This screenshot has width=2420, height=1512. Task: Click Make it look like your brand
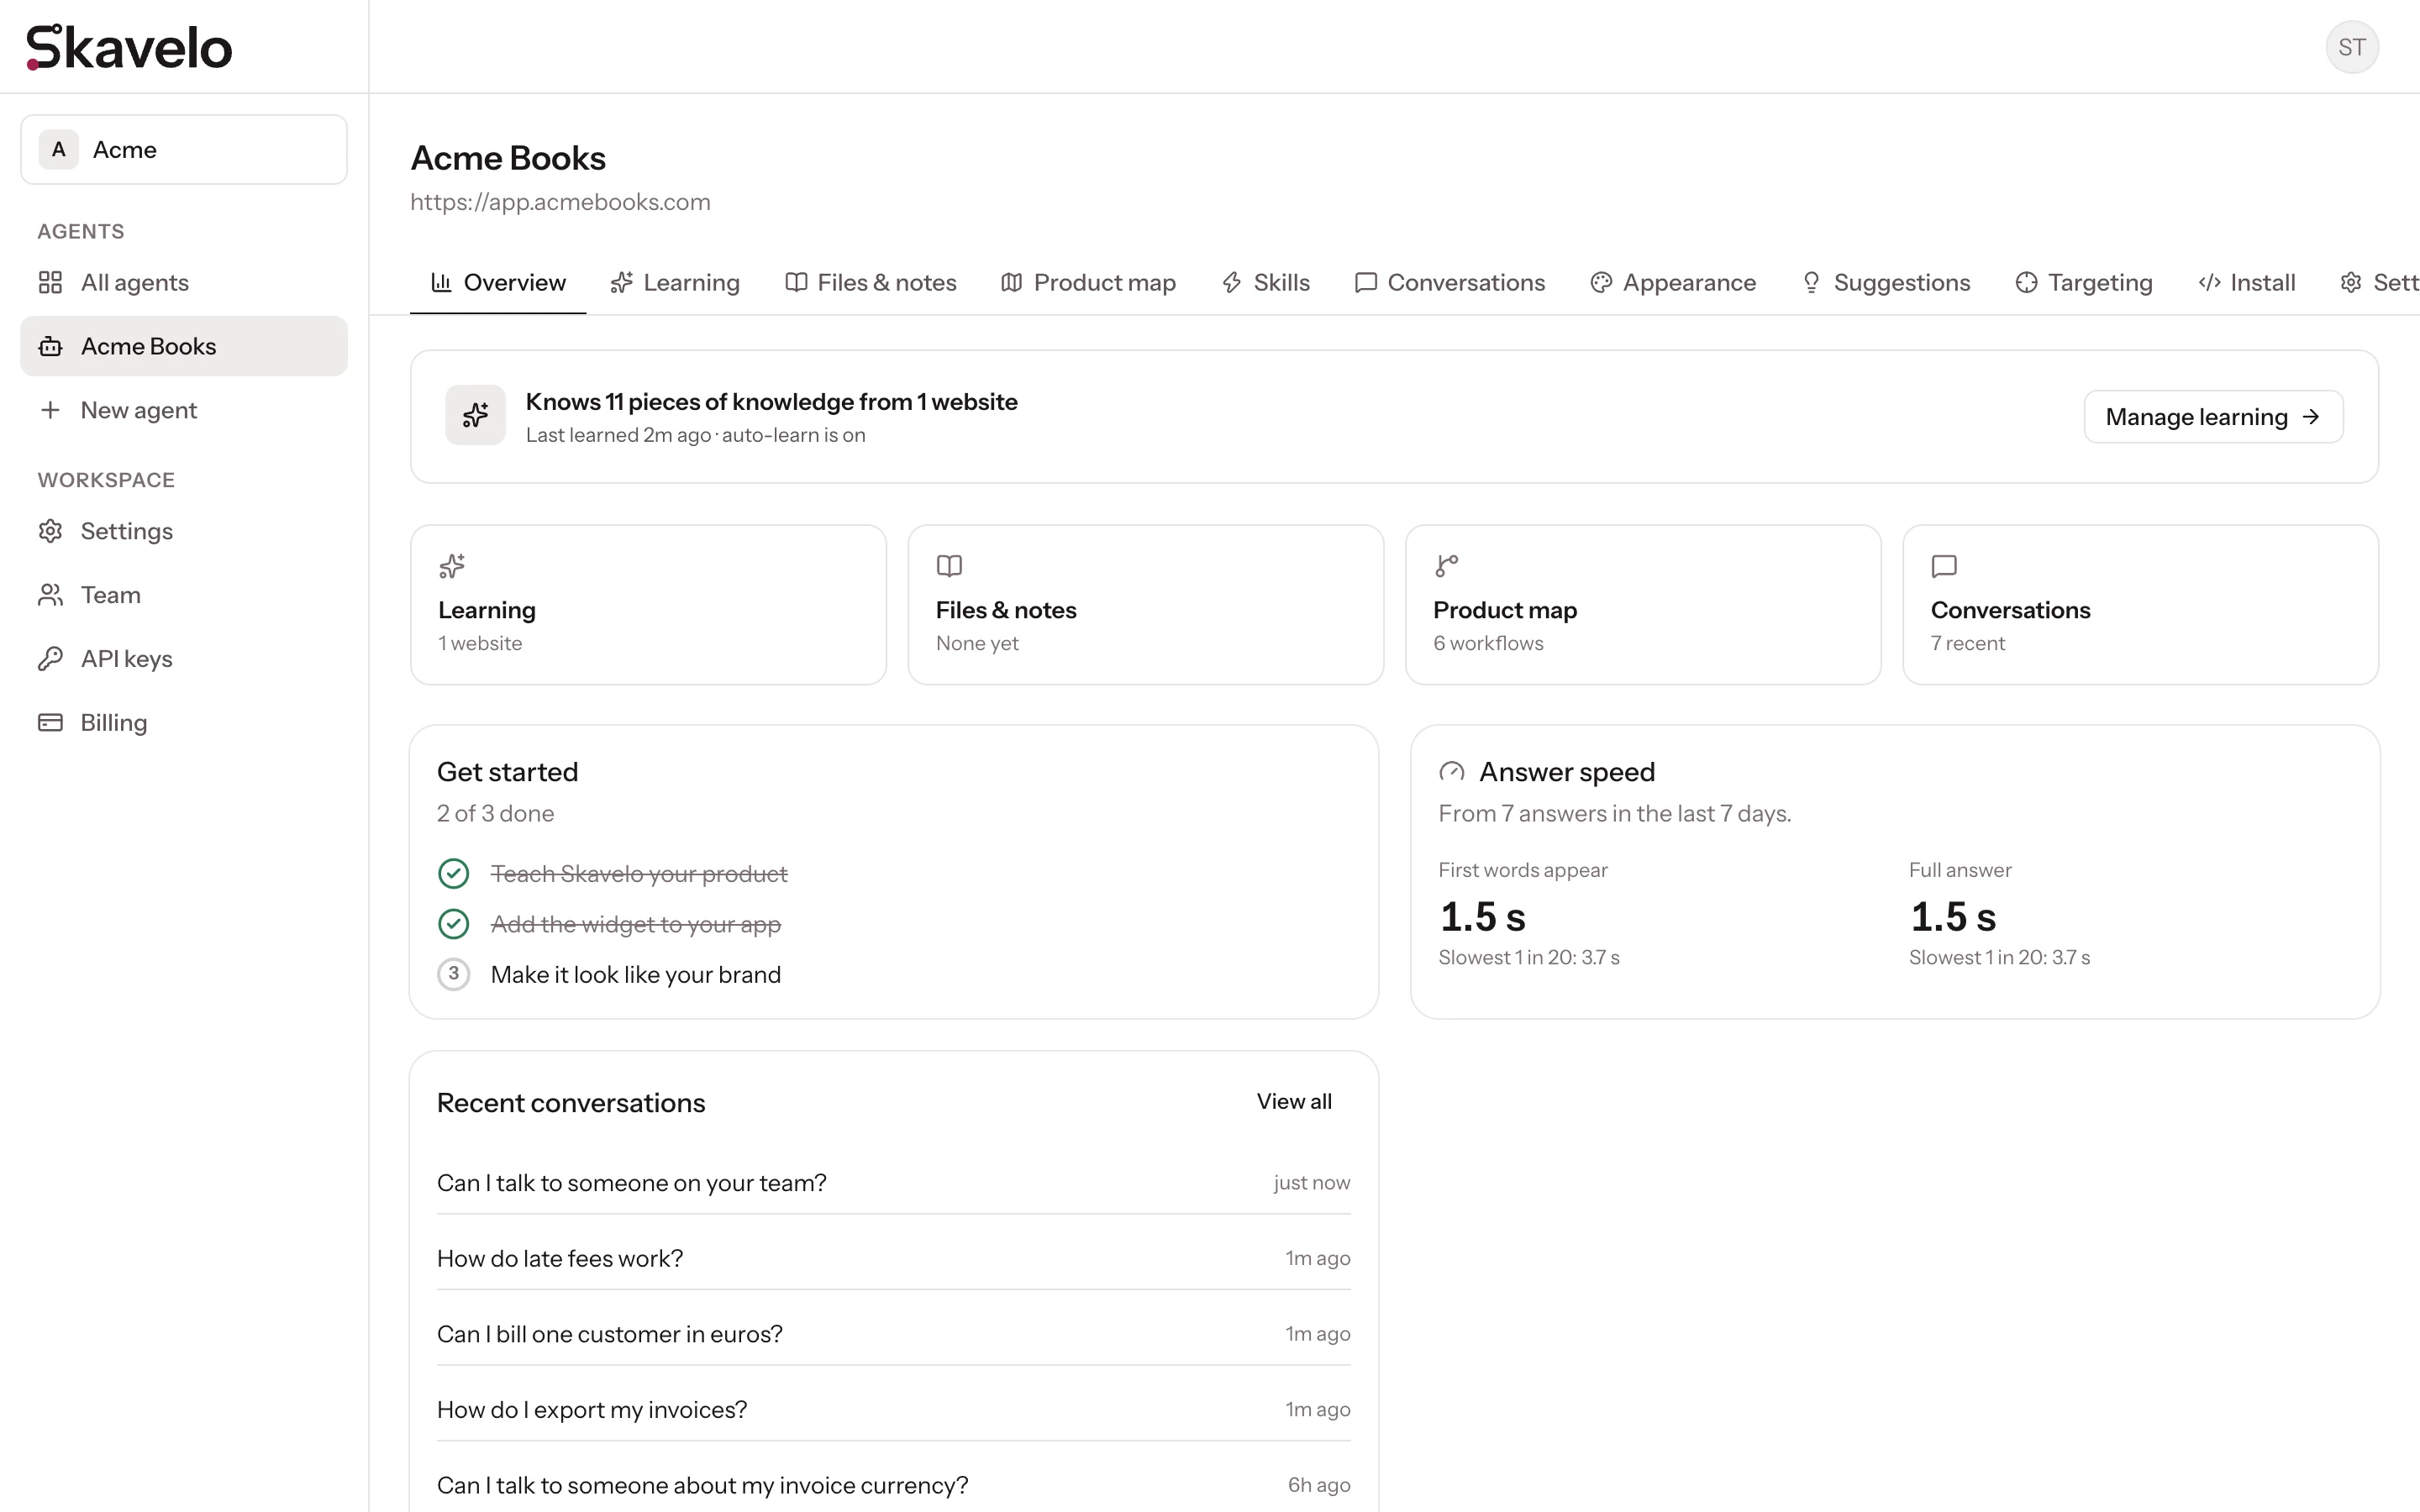(x=636, y=975)
